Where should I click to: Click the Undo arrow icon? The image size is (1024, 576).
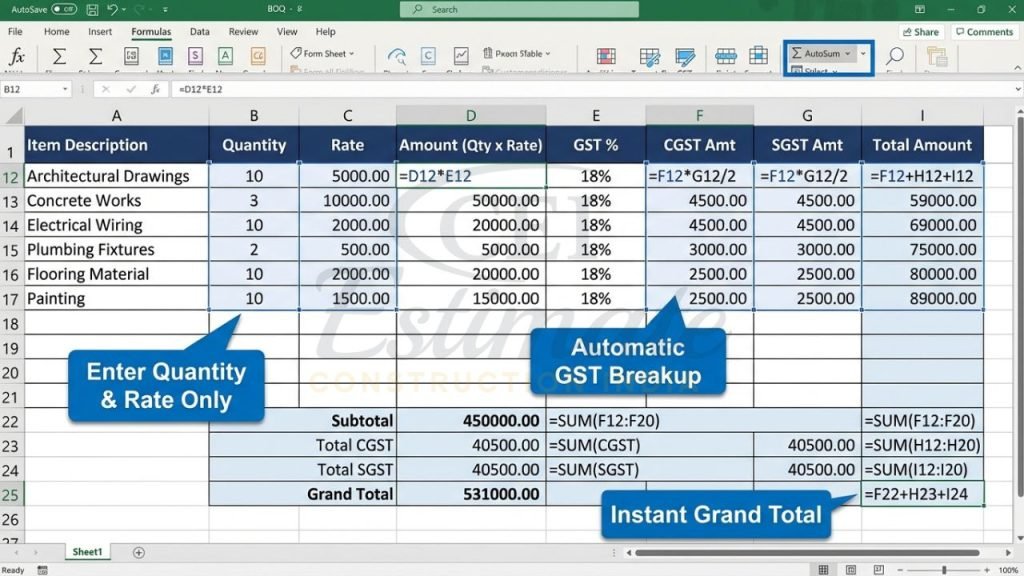click(112, 9)
